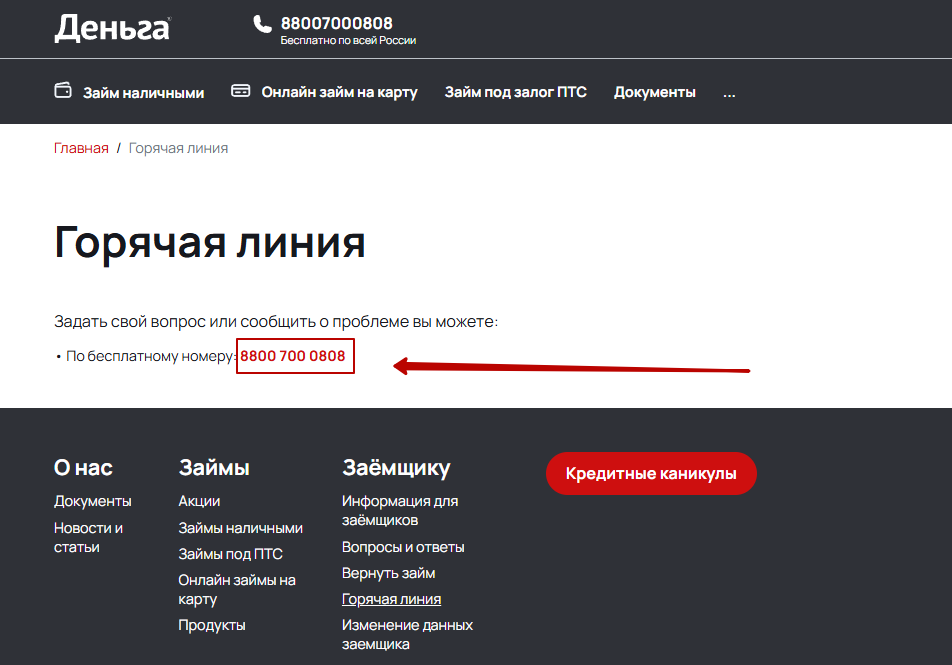Open Изменение данных заемщика footer link
The height and width of the screenshot is (665, 952).
click(407, 635)
